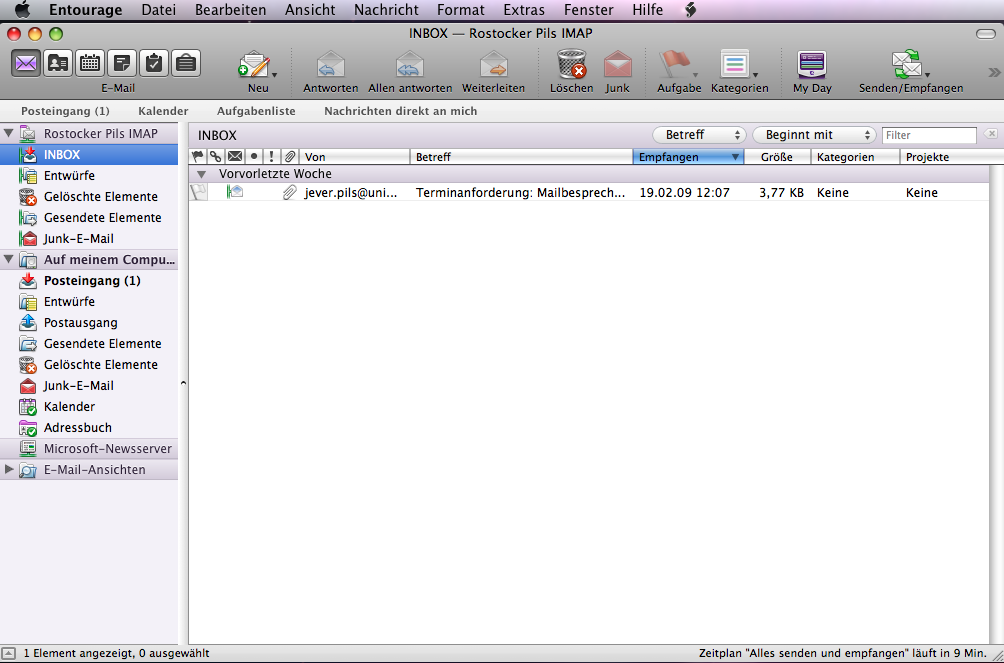Open Posteingang (1) favorites bar item
The width and height of the screenshot is (1004, 663).
click(65, 111)
